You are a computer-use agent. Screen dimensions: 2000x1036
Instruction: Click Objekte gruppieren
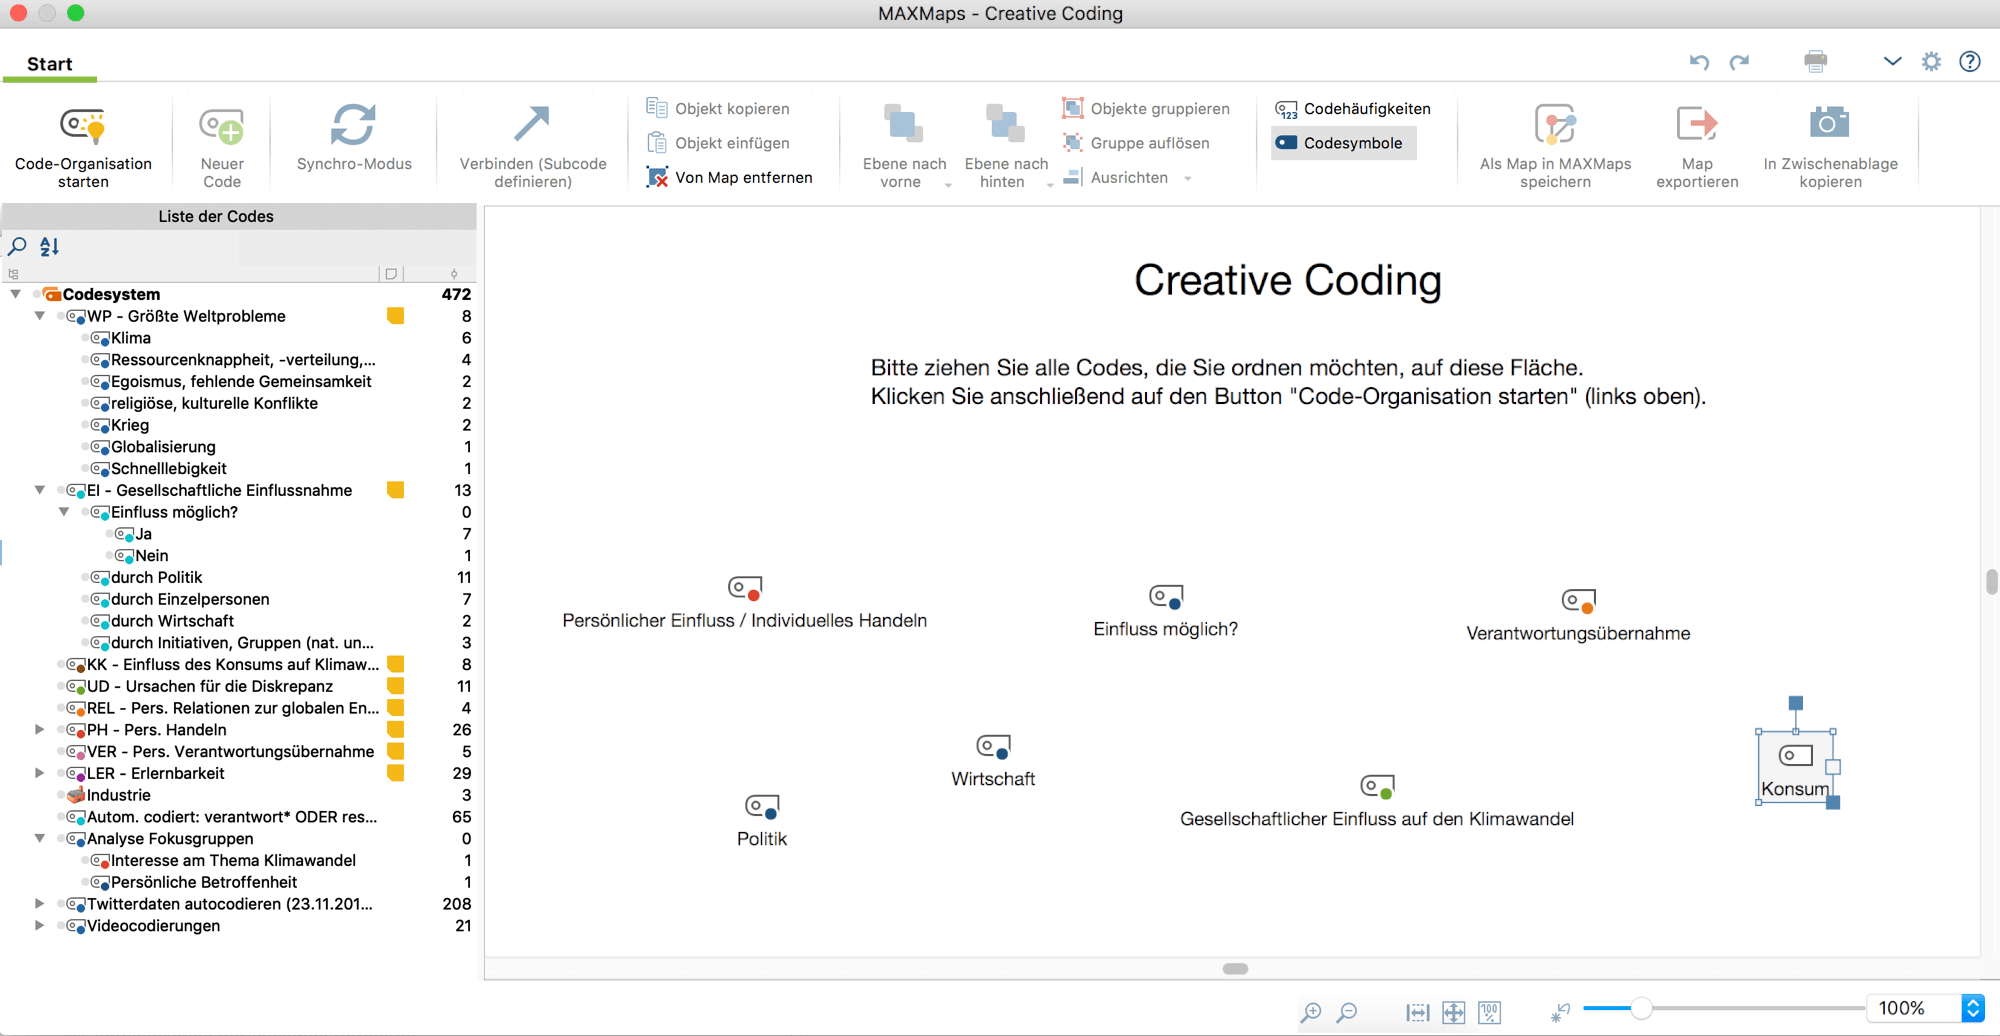[1146, 108]
